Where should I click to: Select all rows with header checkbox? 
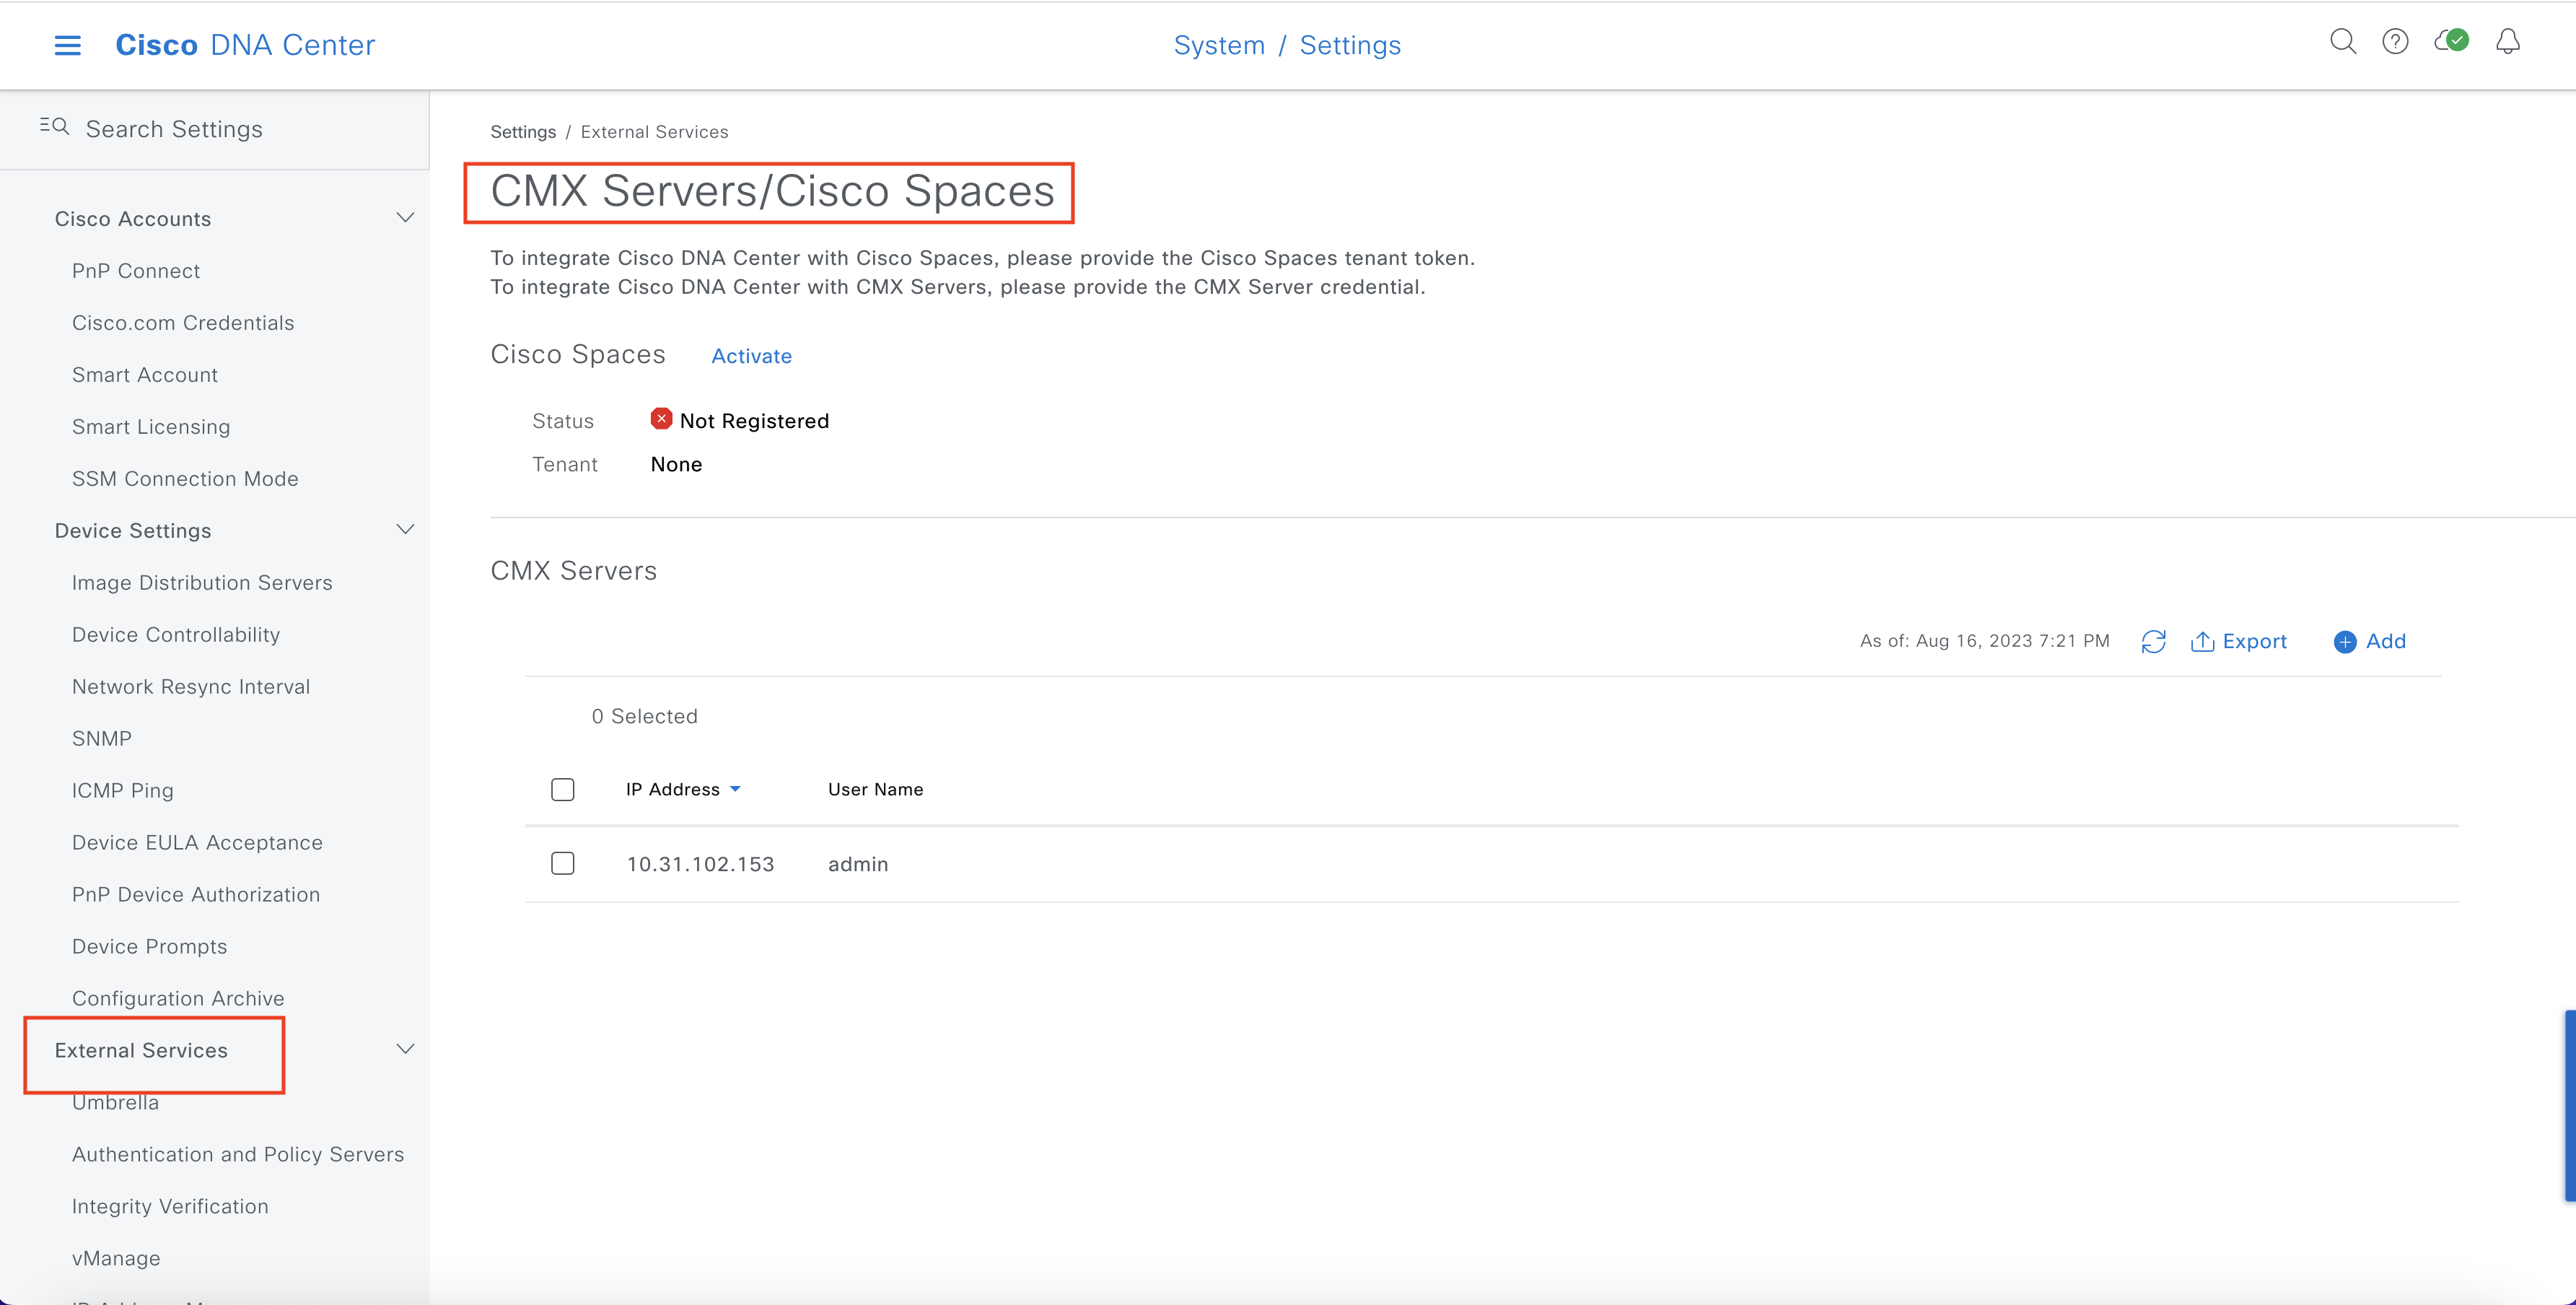pos(563,790)
